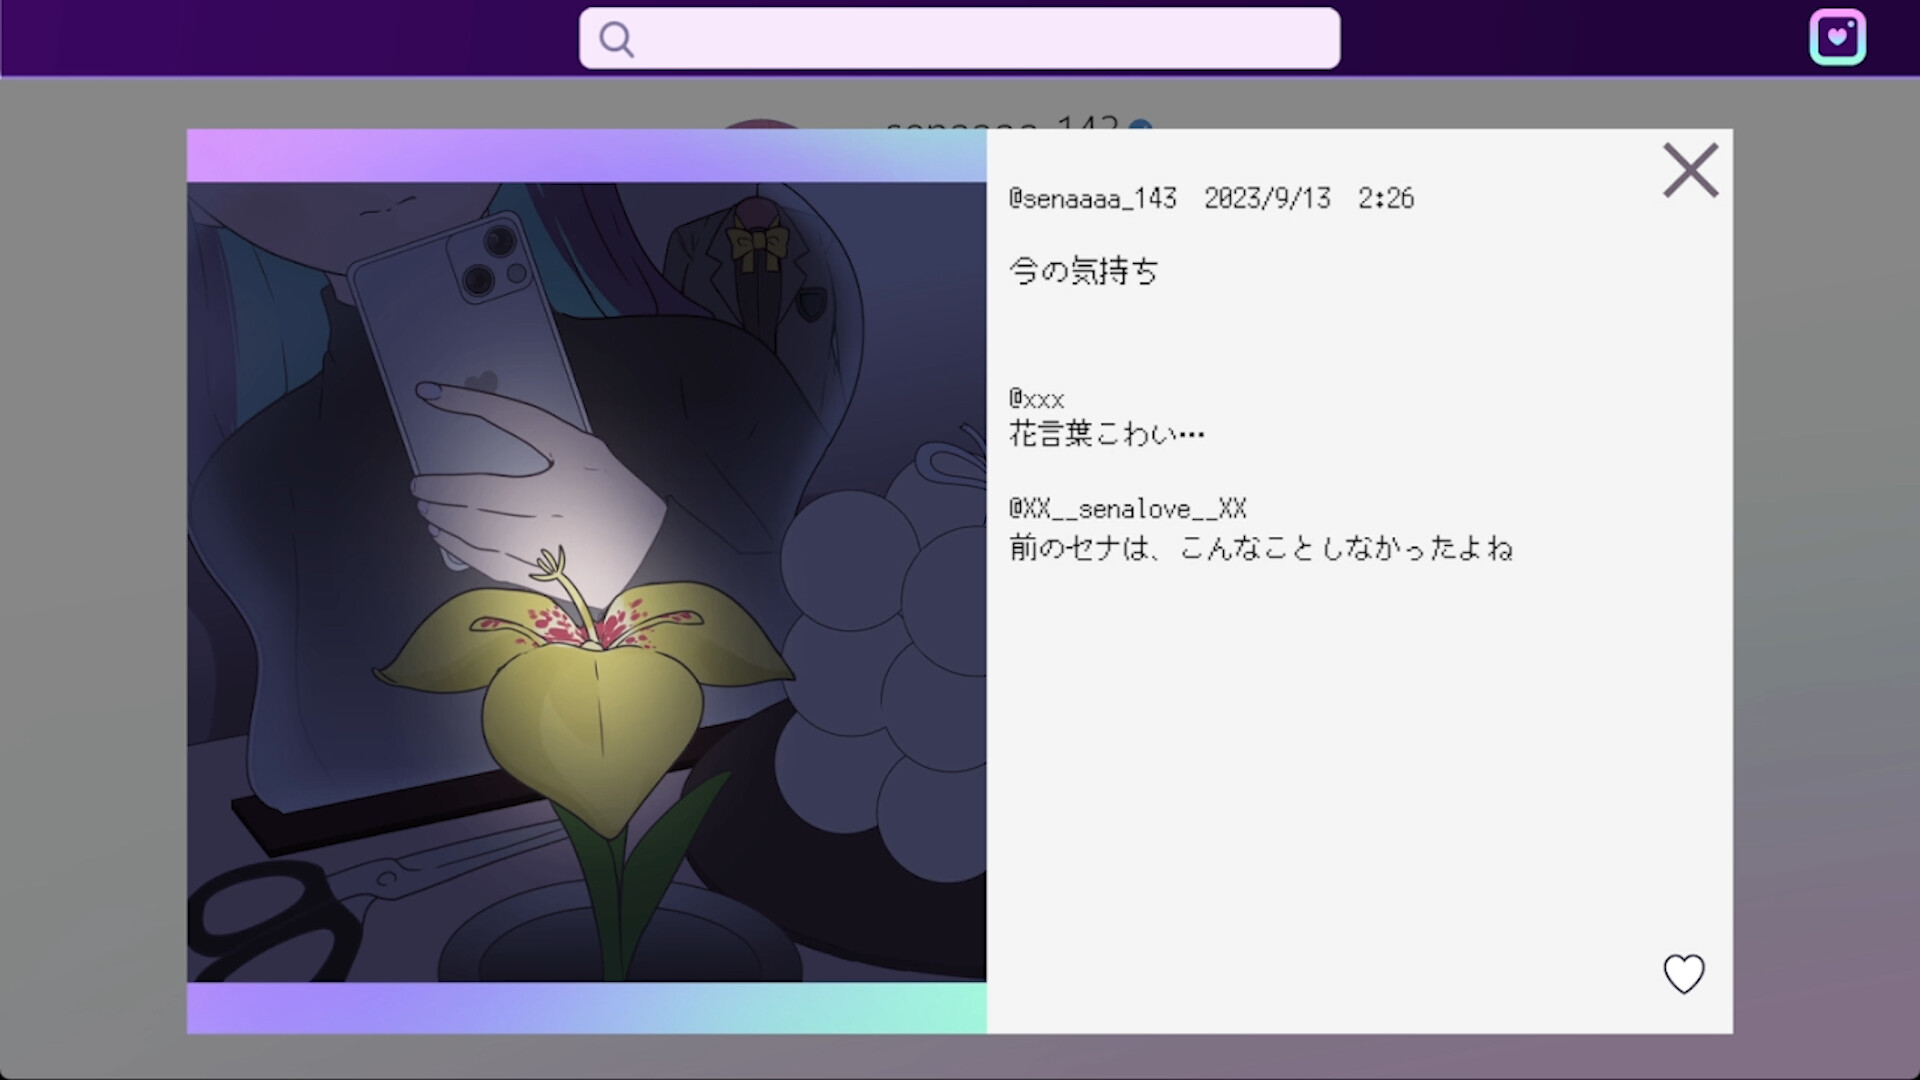
Task: Like the post with heart outline
Action: [1683, 973]
